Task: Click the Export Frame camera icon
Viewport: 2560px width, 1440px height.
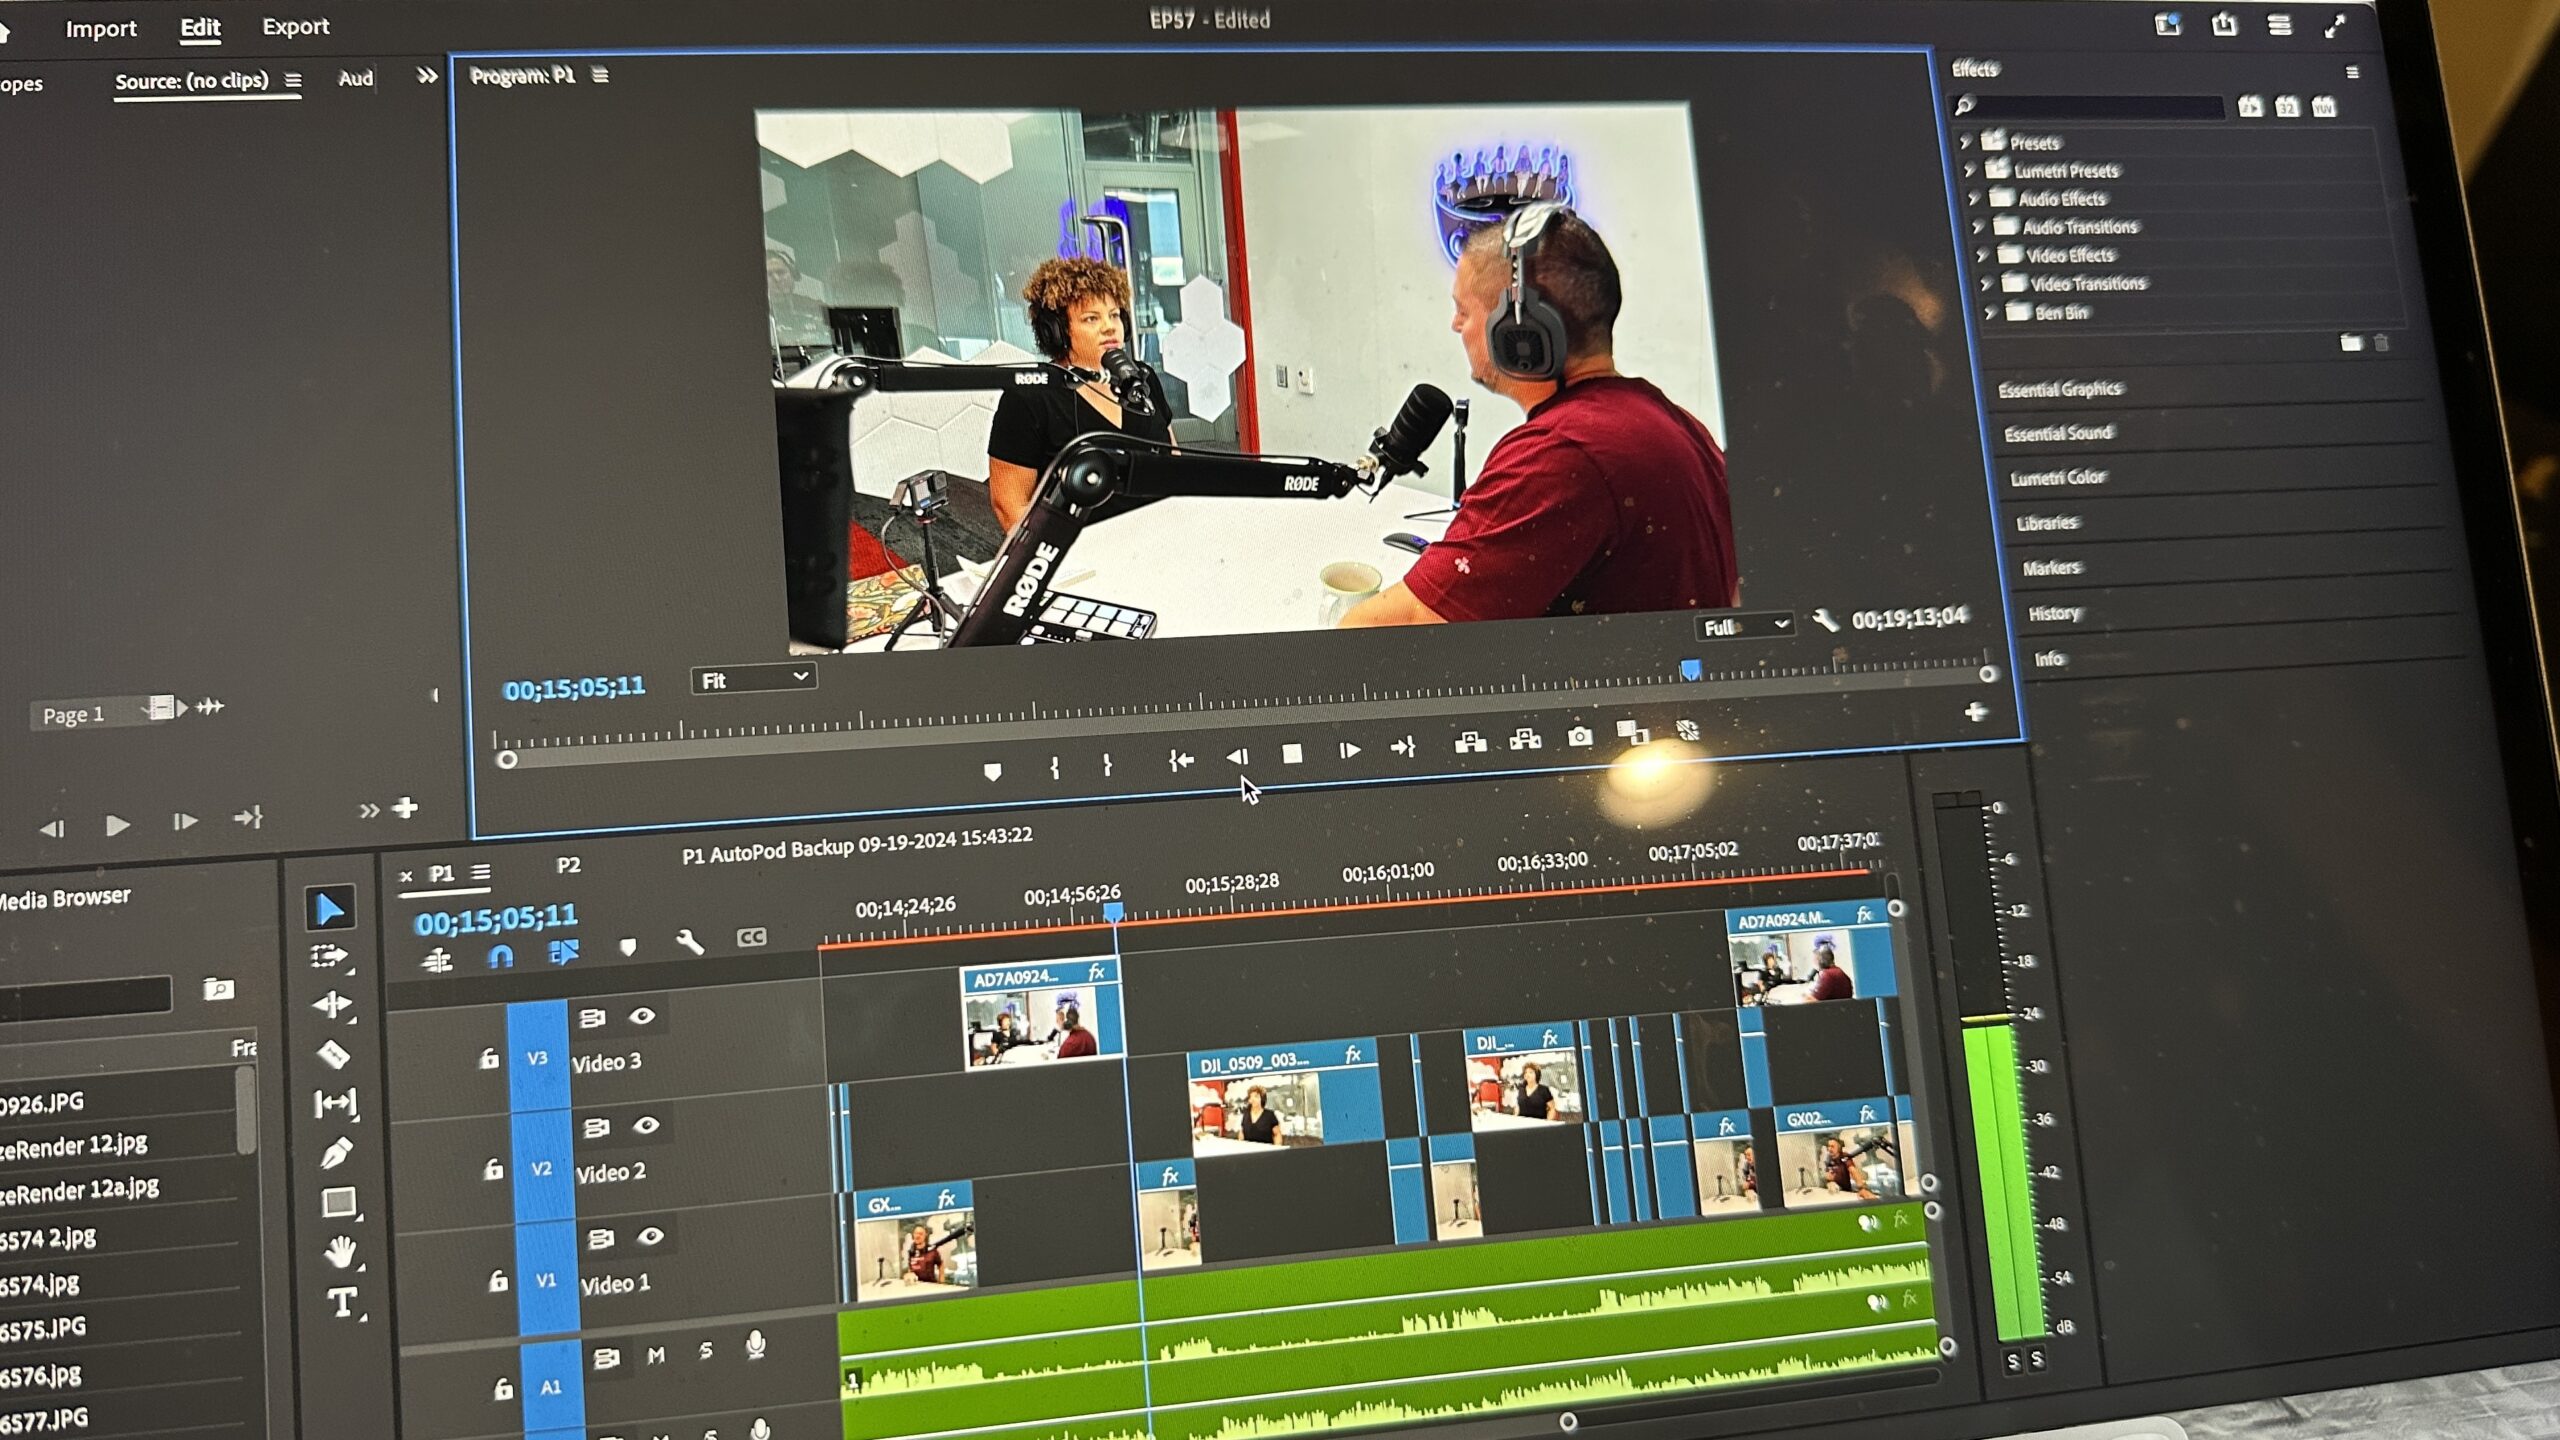Action: 1580,737
